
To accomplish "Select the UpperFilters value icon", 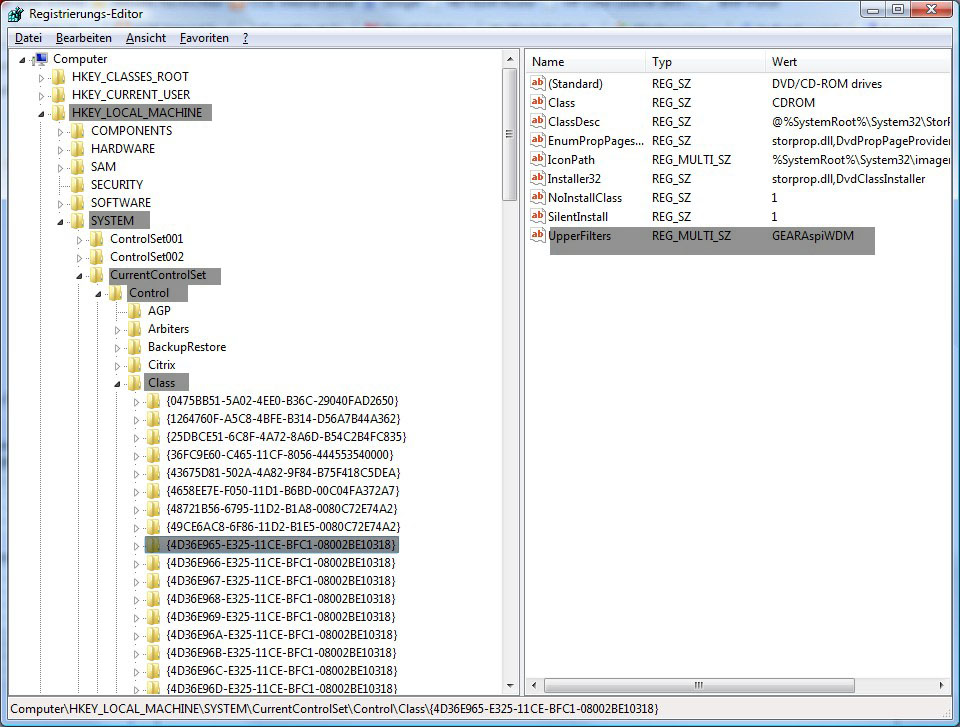I will (x=538, y=236).
